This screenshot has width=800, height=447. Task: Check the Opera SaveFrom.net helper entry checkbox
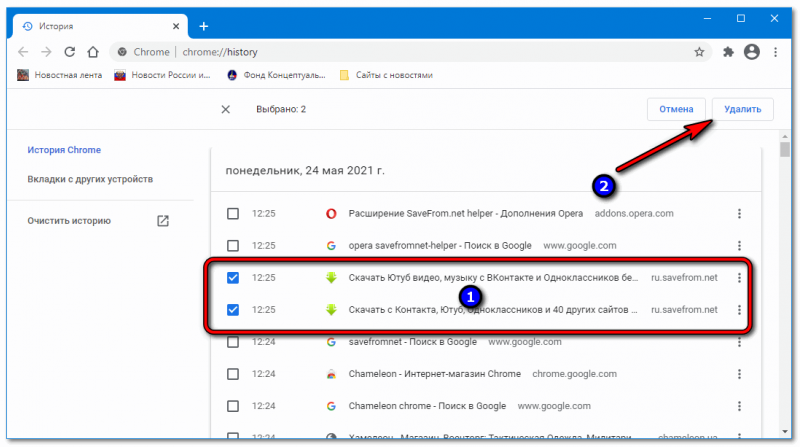click(x=233, y=214)
